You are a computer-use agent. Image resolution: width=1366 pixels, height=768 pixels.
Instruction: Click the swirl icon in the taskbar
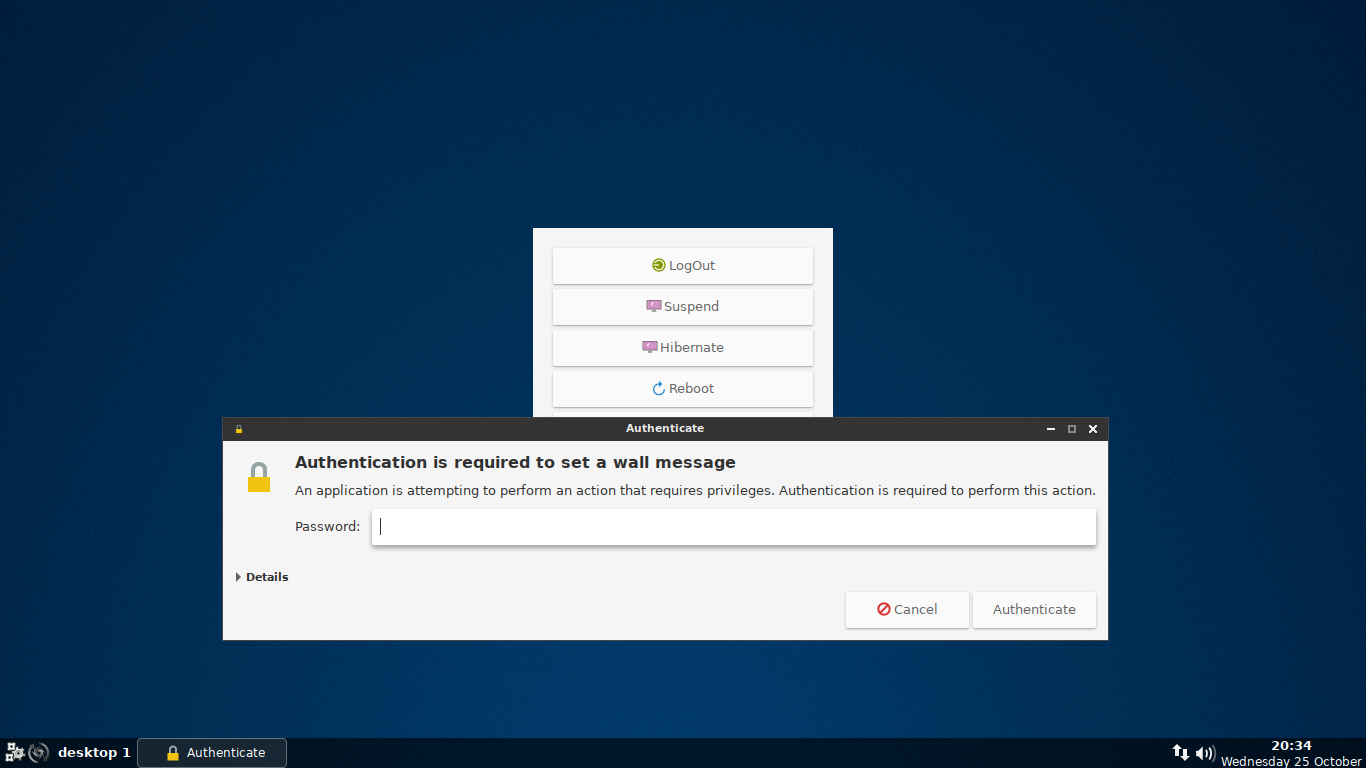tap(39, 752)
